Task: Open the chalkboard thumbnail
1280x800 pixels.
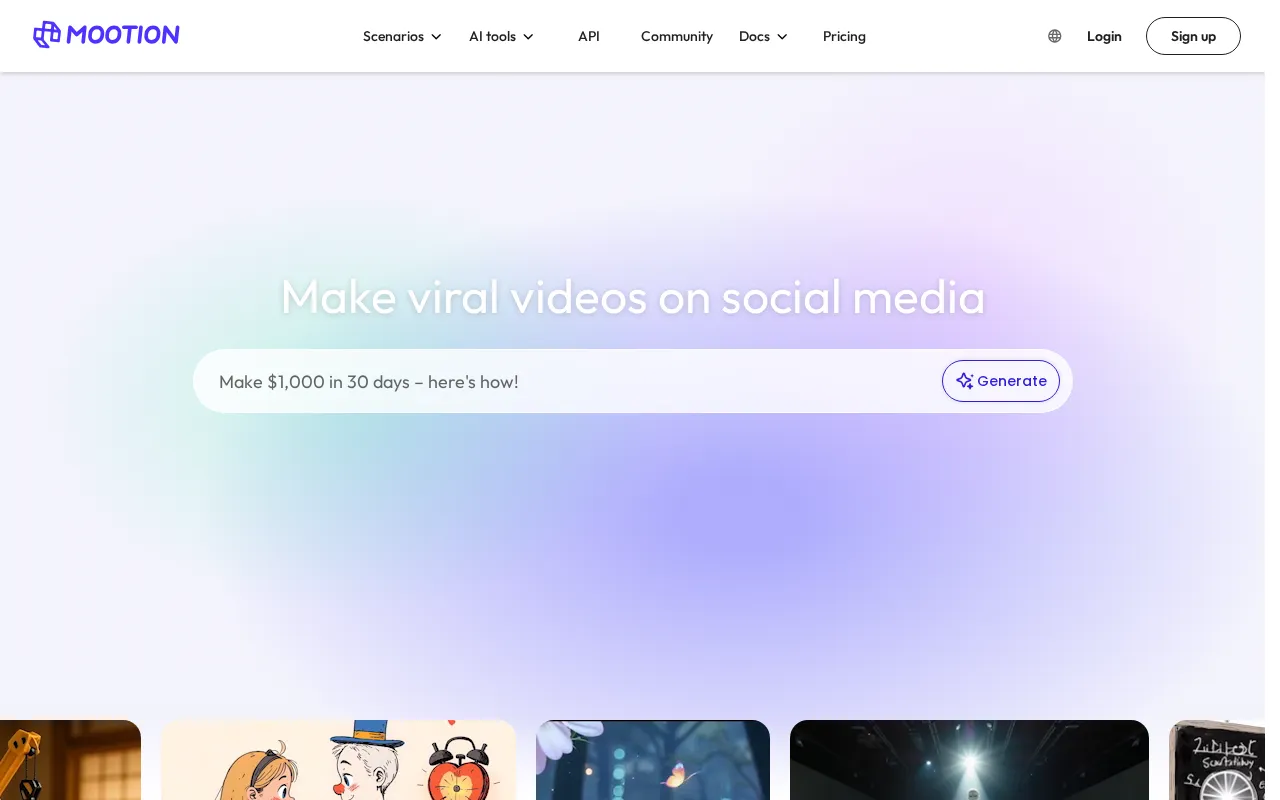Action: pyautogui.click(x=1217, y=760)
